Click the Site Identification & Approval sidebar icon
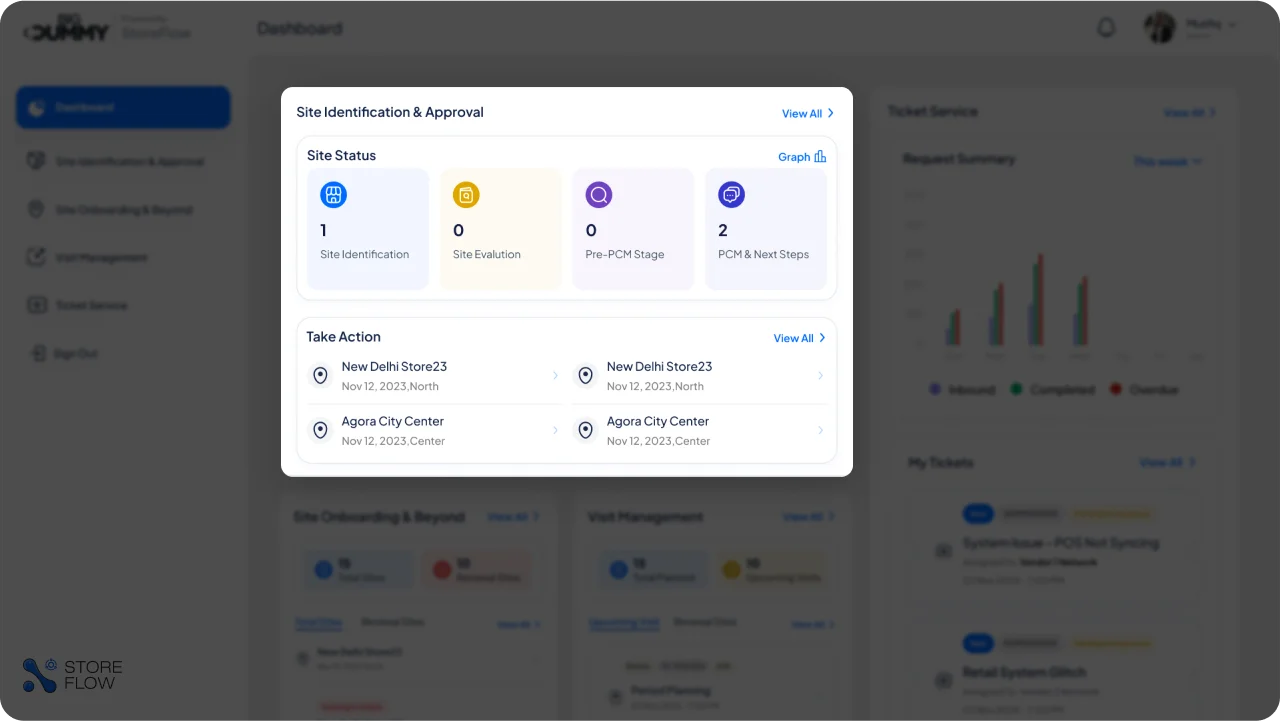This screenshot has height=721, width=1280. (37, 161)
